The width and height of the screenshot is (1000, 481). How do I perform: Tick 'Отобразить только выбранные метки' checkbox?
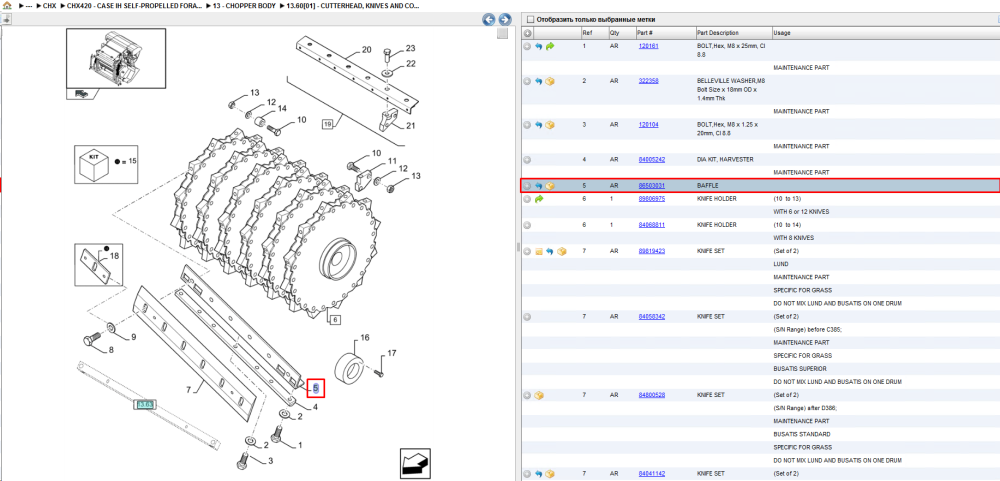530,20
